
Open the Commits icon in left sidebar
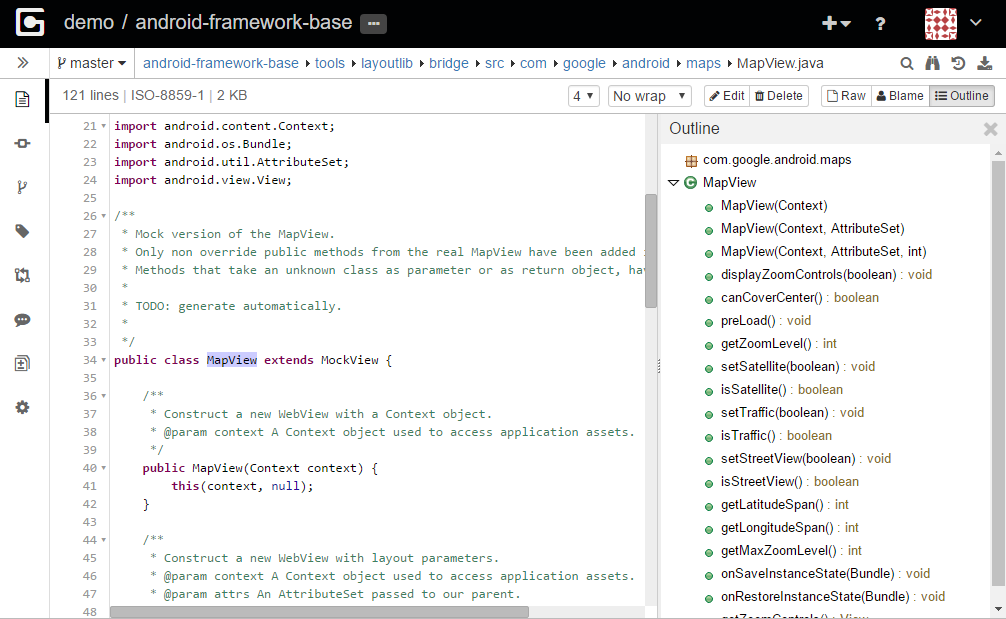point(22,143)
